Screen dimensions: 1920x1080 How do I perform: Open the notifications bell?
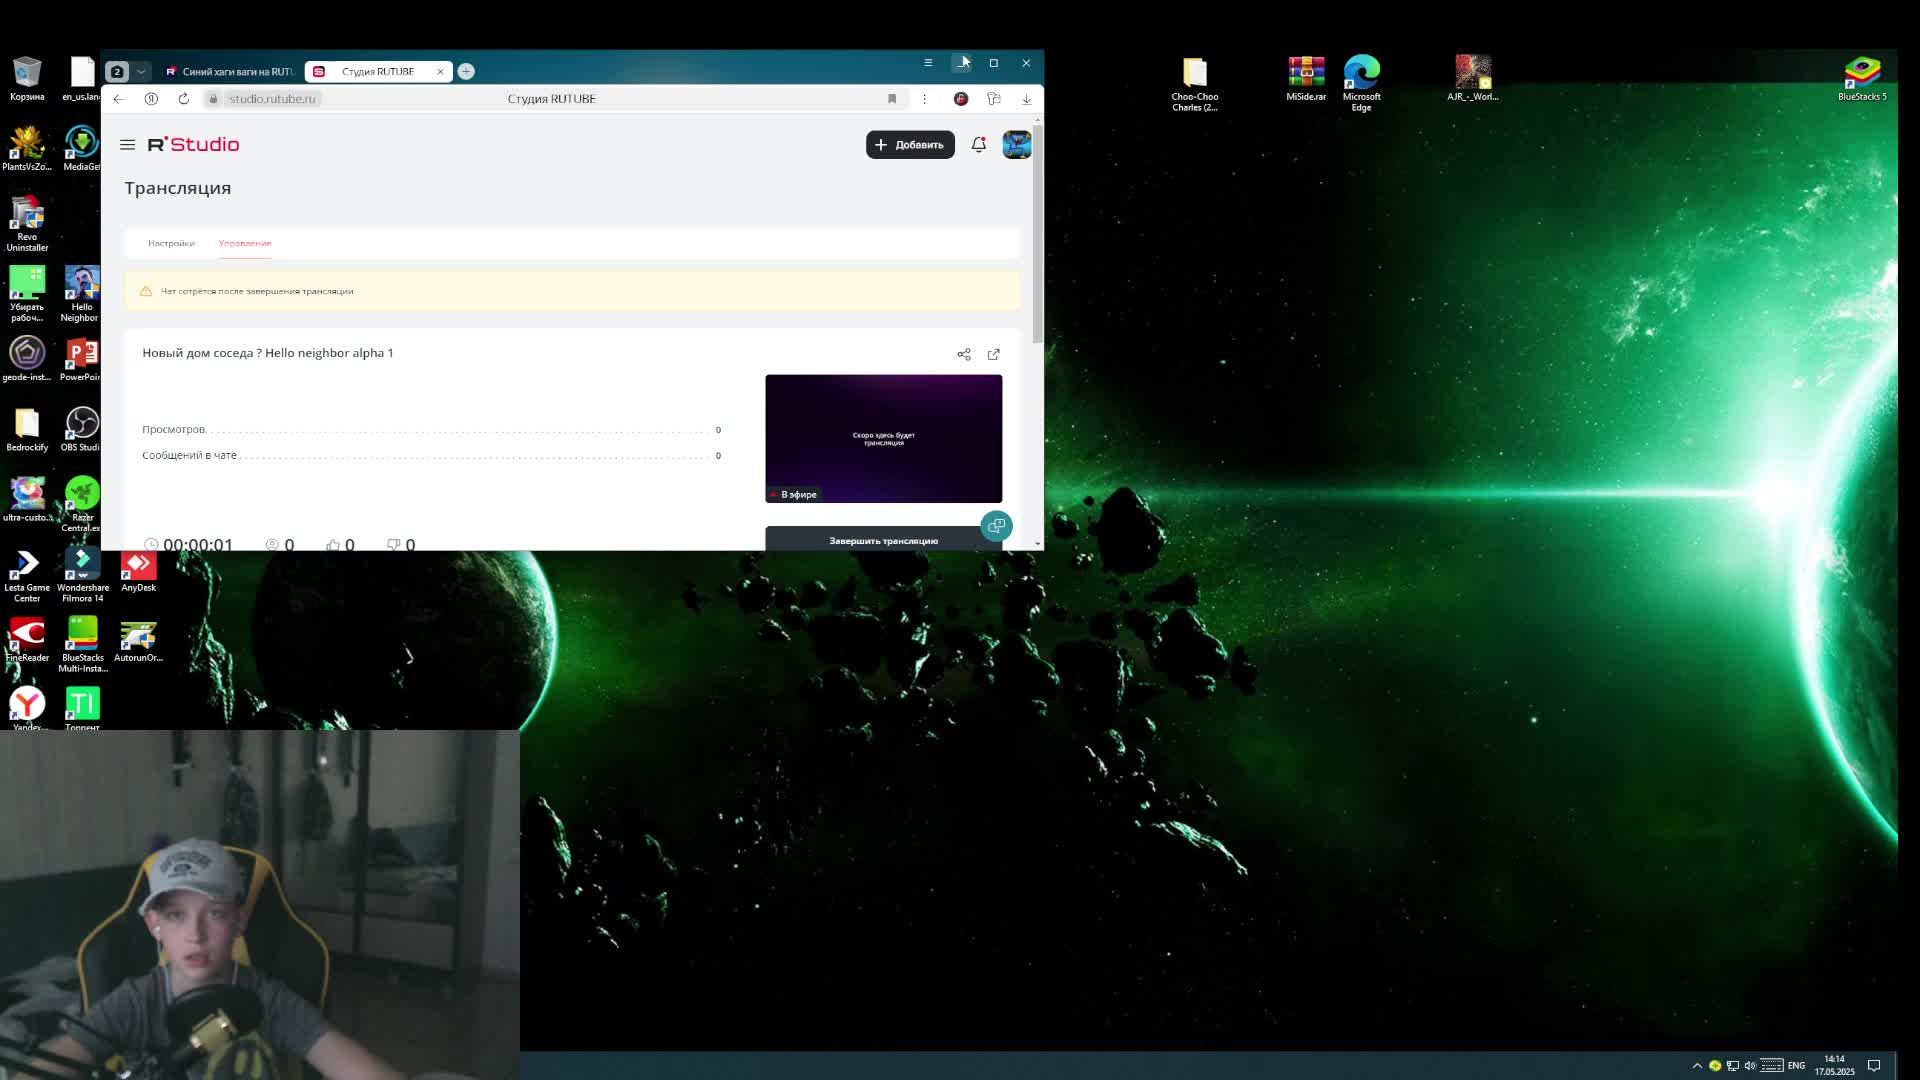[979, 145]
